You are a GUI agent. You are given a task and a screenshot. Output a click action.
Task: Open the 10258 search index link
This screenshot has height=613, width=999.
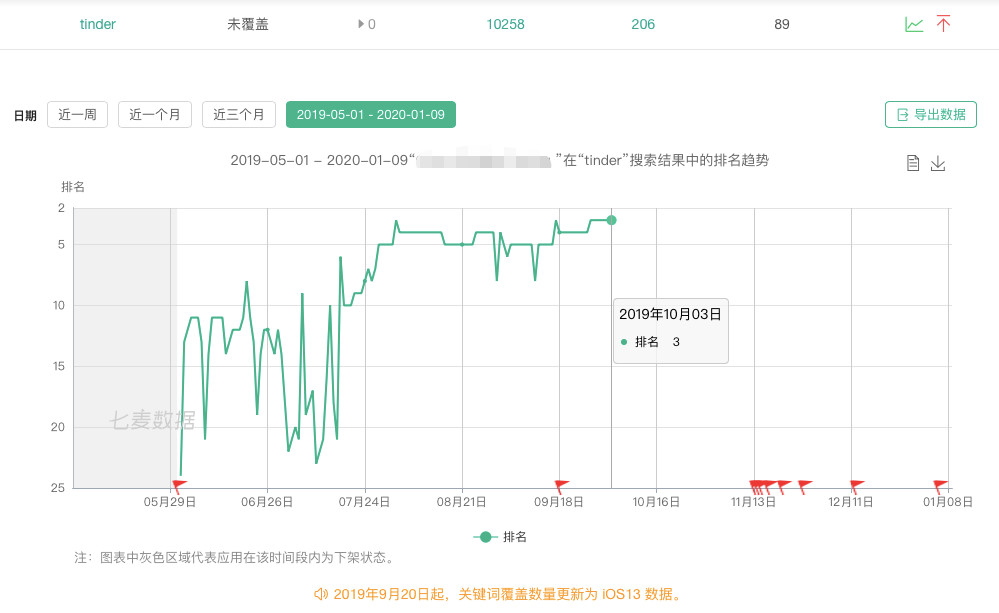point(505,24)
